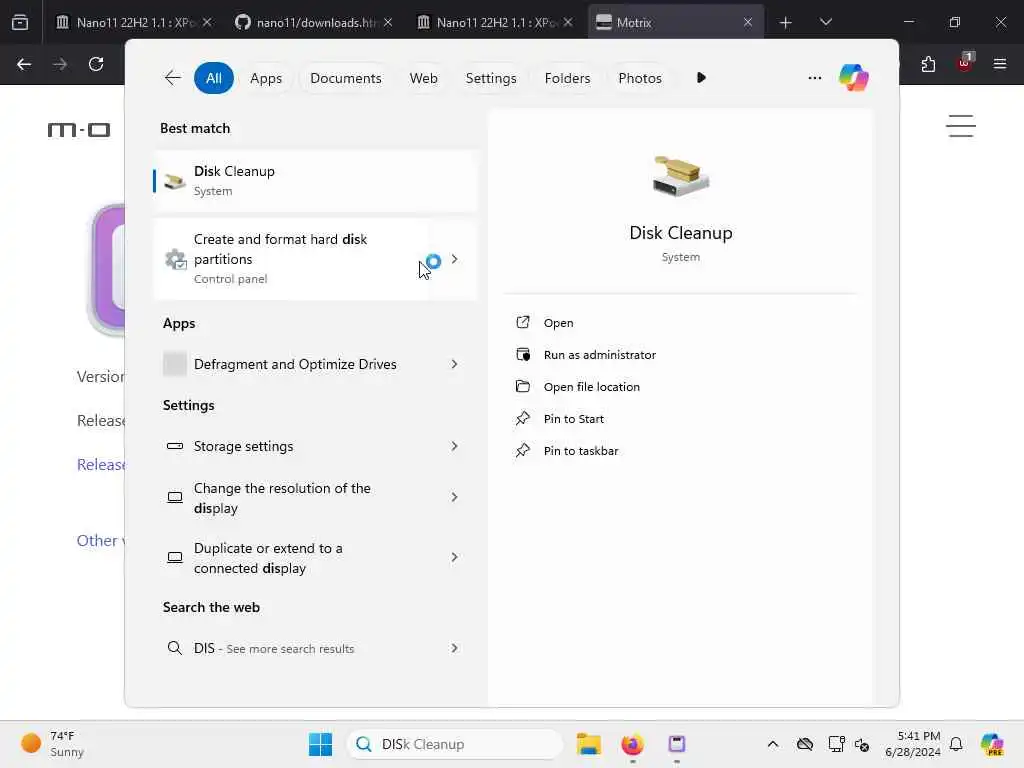Select the Apps filter tab
This screenshot has width=1024, height=768.
pyautogui.click(x=266, y=78)
